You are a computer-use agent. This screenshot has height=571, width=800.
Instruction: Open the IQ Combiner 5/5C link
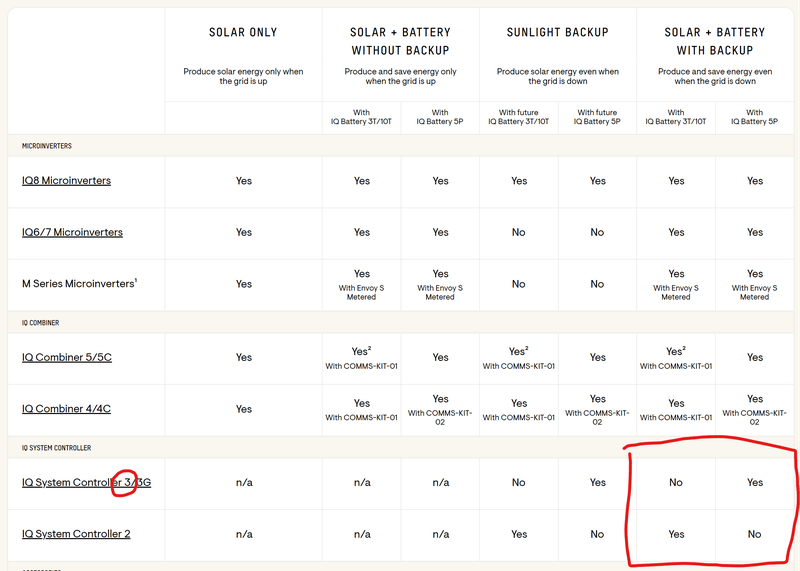tap(67, 357)
